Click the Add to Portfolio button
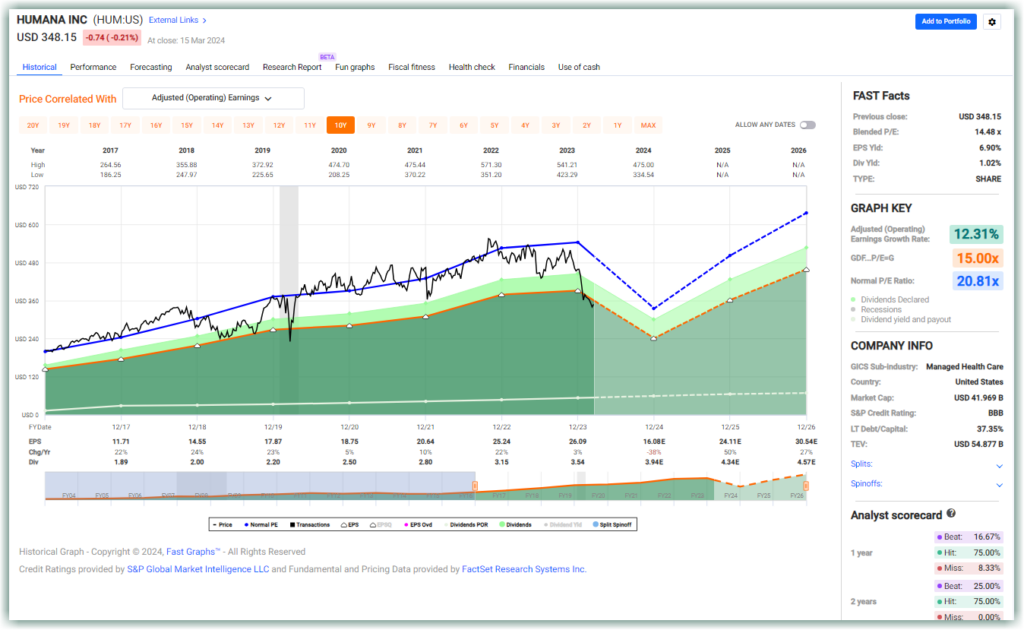Viewport: 1024px width, 630px height. 945,22
